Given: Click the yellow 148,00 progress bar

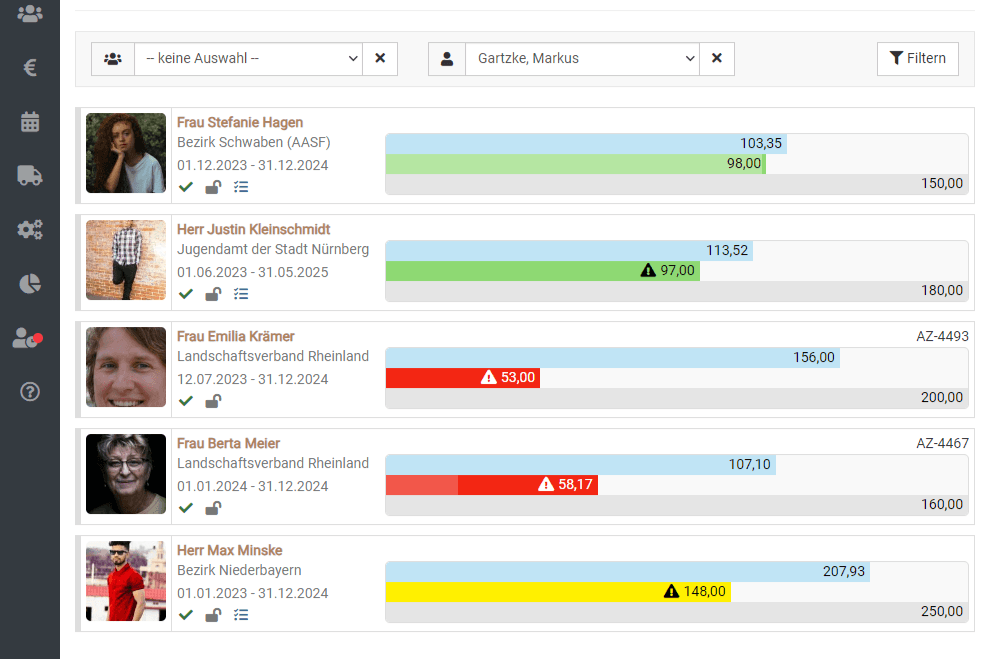Looking at the screenshot, I should click(558, 591).
